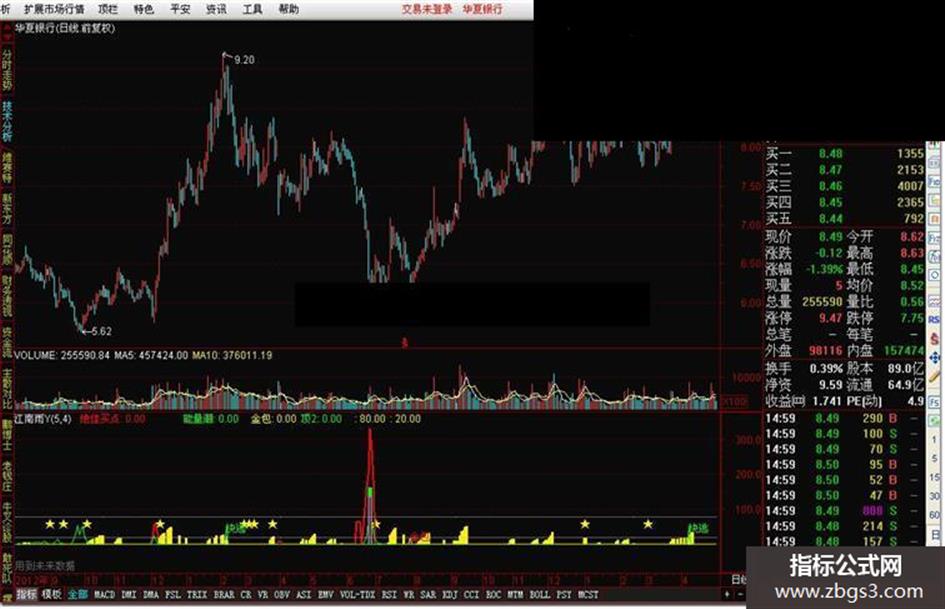Open the 特色 menu
945x609 pixels.
point(143,9)
